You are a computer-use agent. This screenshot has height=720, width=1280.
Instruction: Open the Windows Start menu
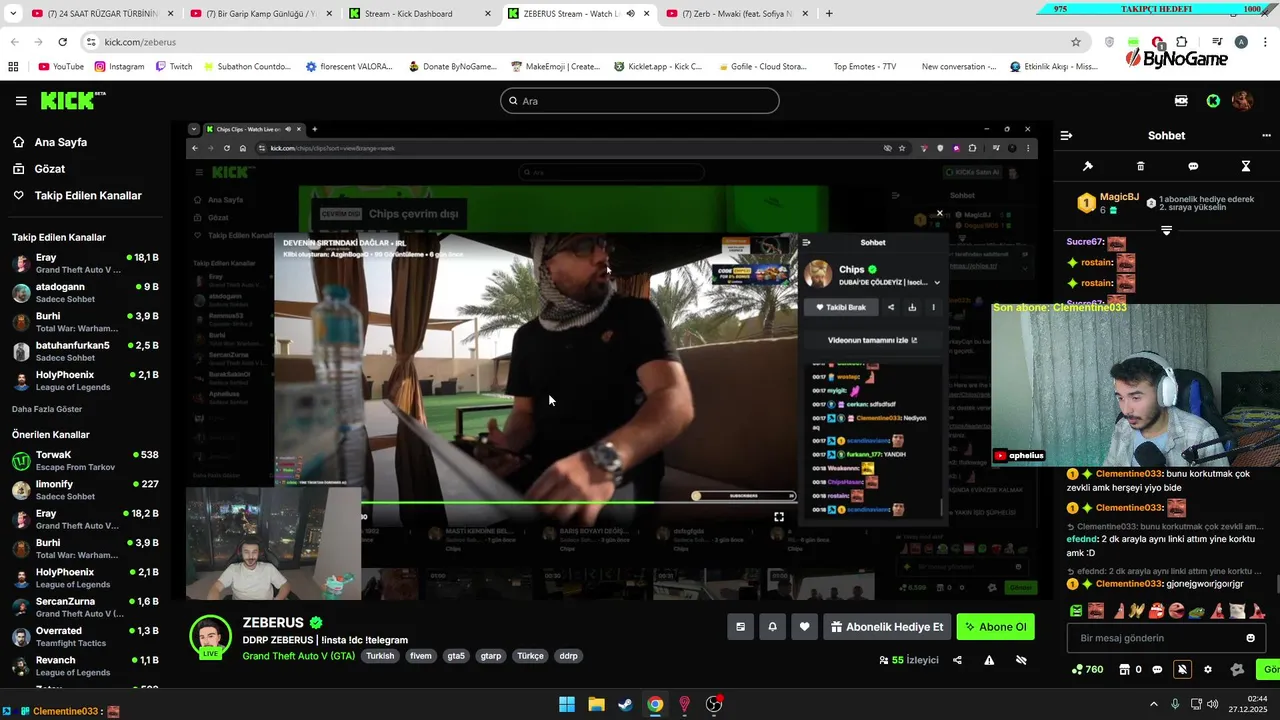tap(567, 704)
